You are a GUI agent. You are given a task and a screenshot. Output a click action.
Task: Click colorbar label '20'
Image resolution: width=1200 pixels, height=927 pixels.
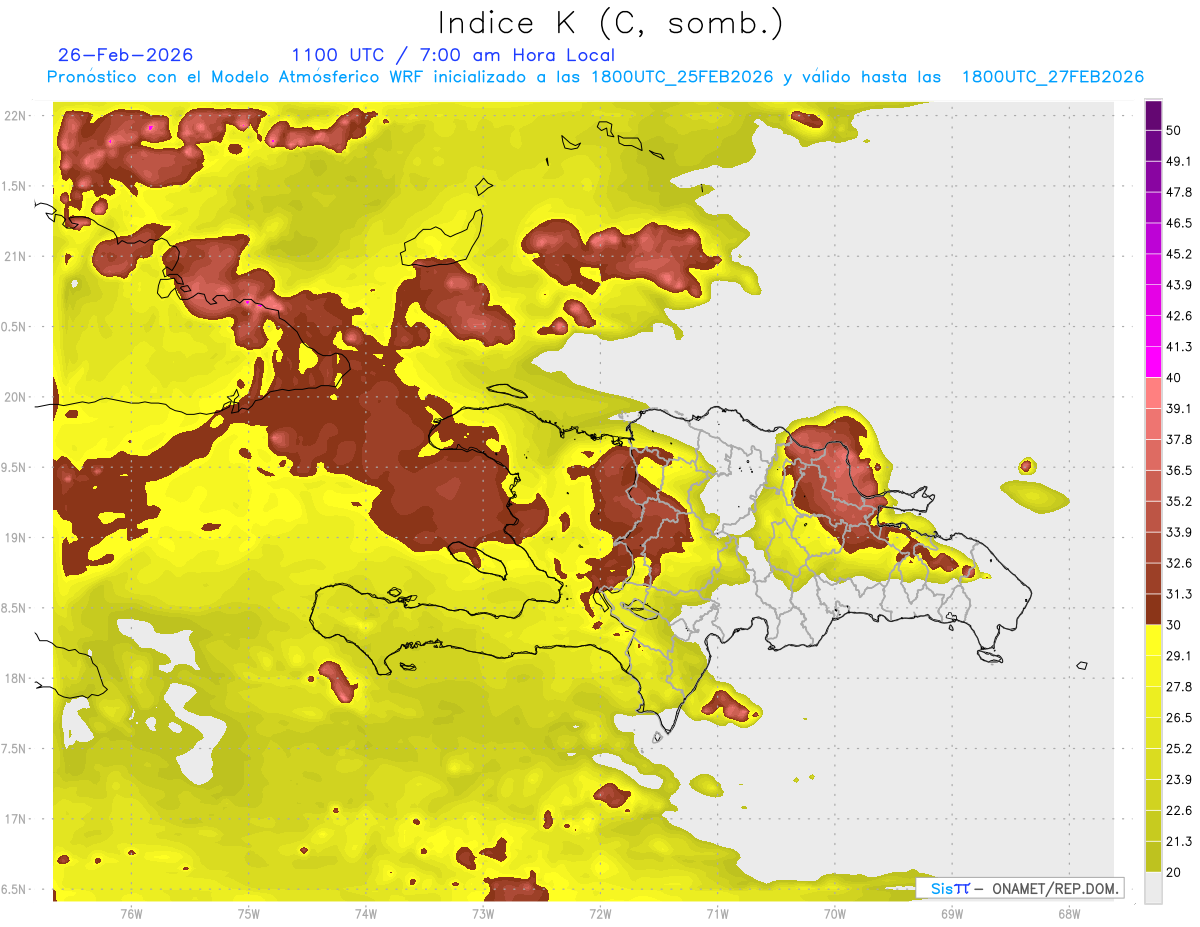coord(1174,873)
